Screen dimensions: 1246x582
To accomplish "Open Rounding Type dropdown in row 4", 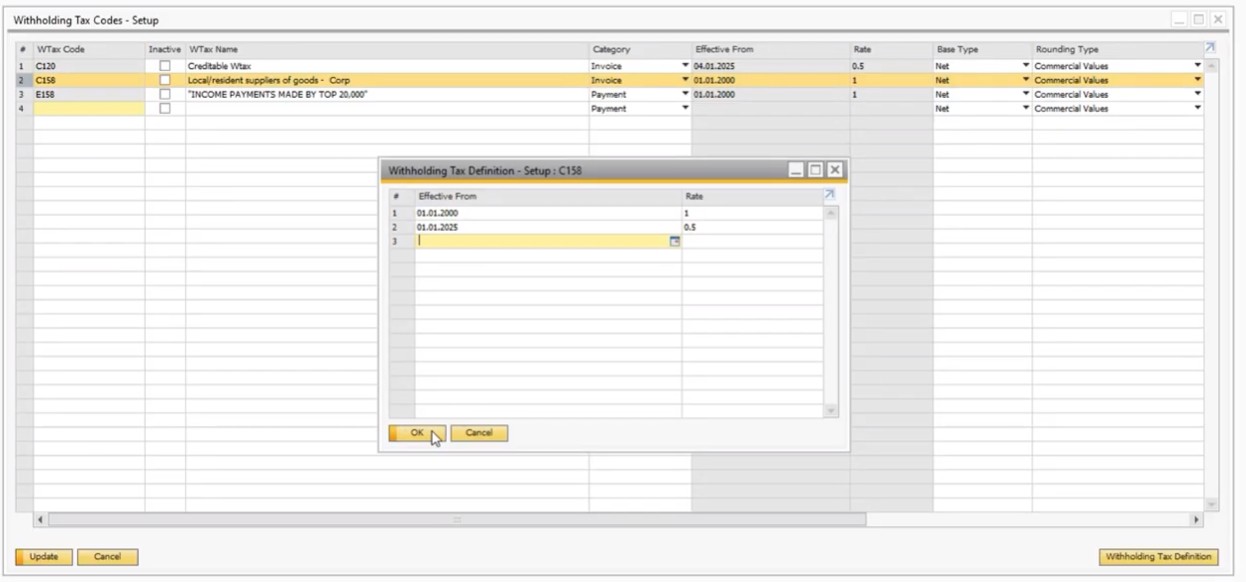I will coord(1197,108).
